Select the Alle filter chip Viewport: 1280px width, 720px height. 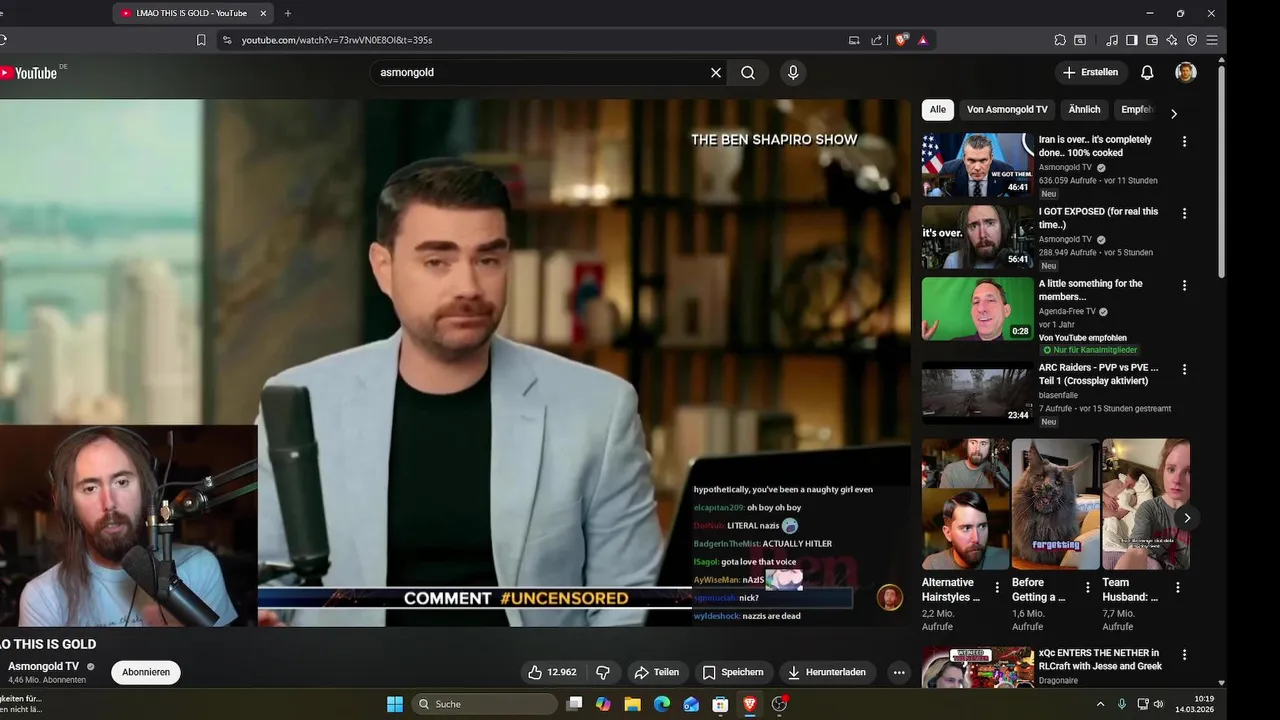pos(938,110)
